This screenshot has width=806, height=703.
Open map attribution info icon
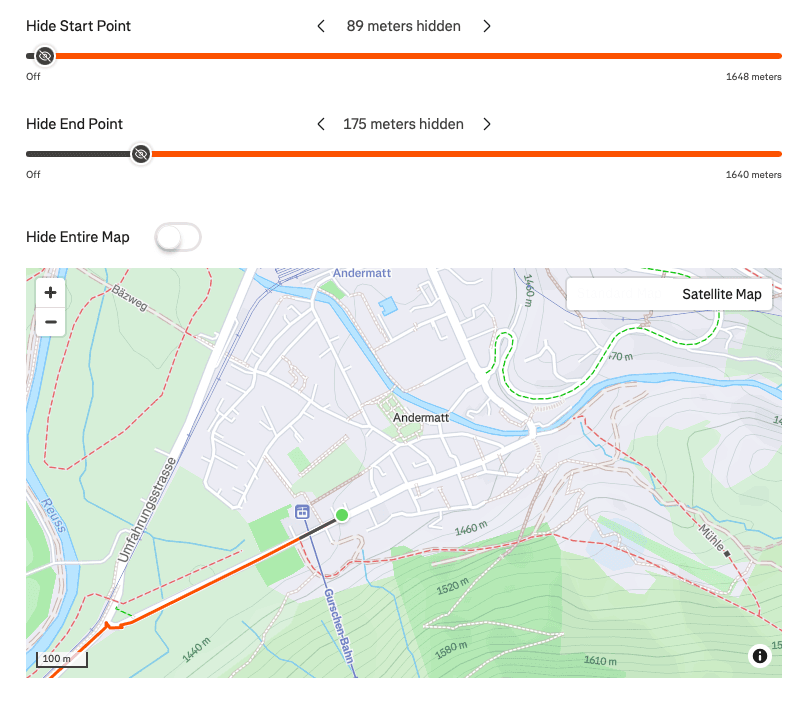(760, 656)
